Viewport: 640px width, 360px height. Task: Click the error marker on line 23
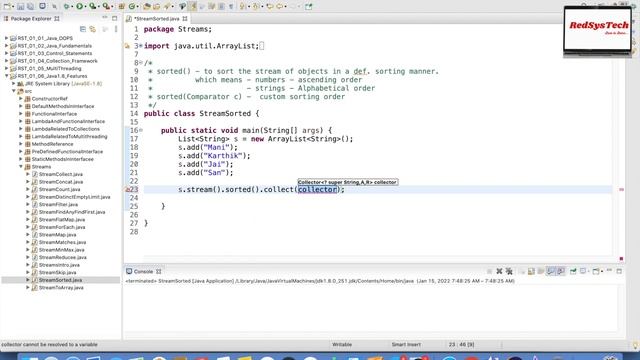point(127,189)
